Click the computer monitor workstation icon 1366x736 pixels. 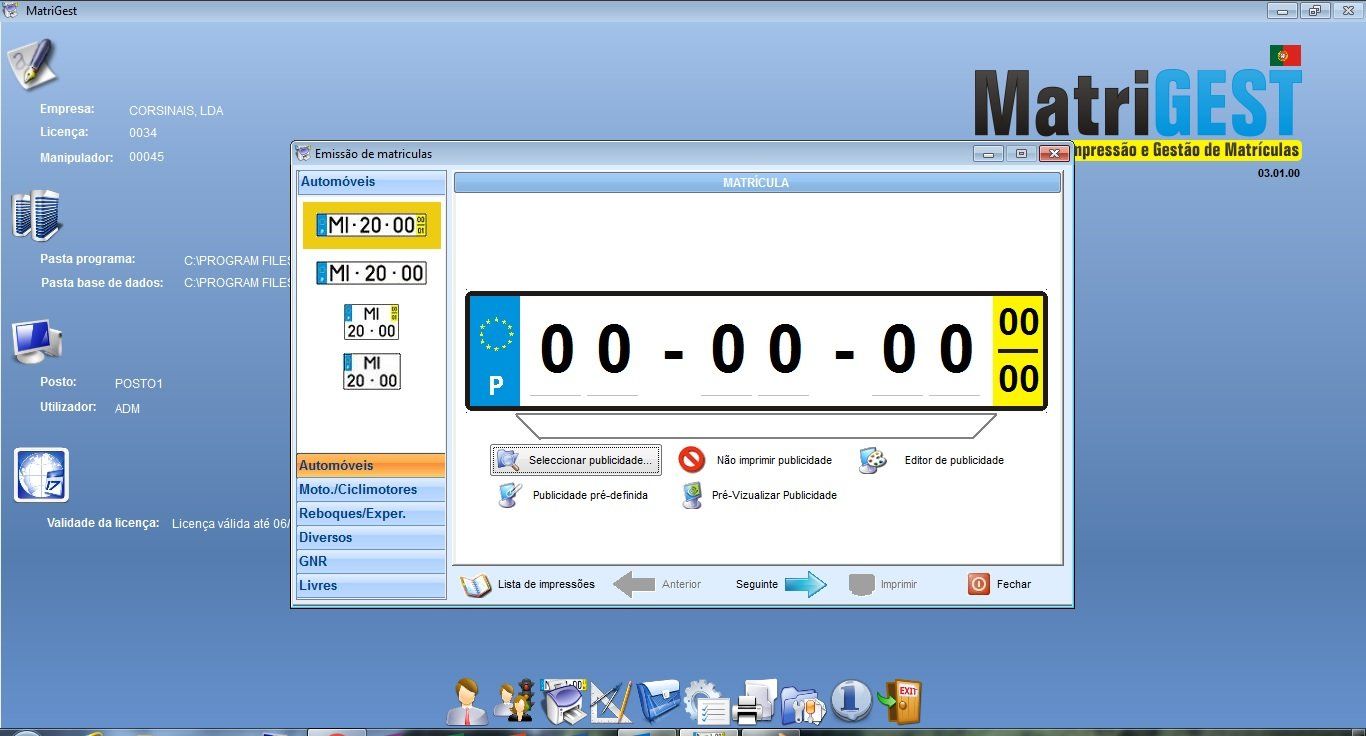point(38,342)
